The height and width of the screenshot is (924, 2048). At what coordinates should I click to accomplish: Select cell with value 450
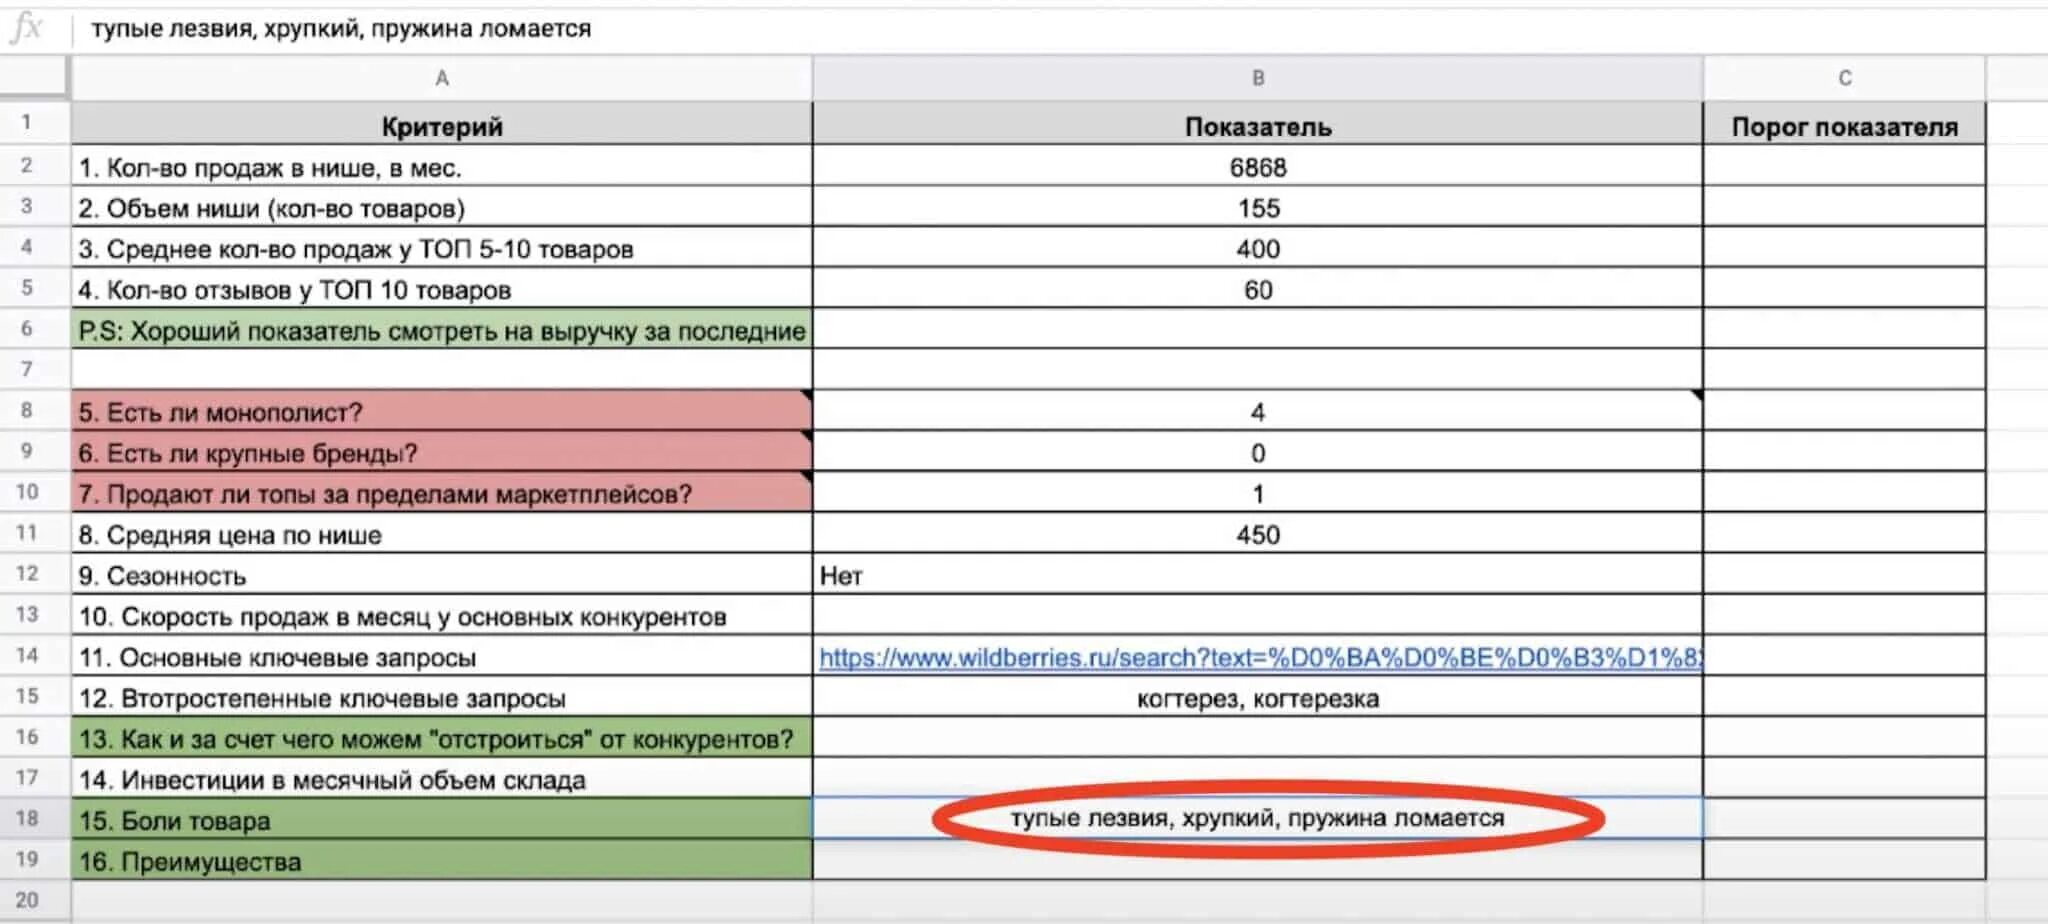click(x=1257, y=534)
